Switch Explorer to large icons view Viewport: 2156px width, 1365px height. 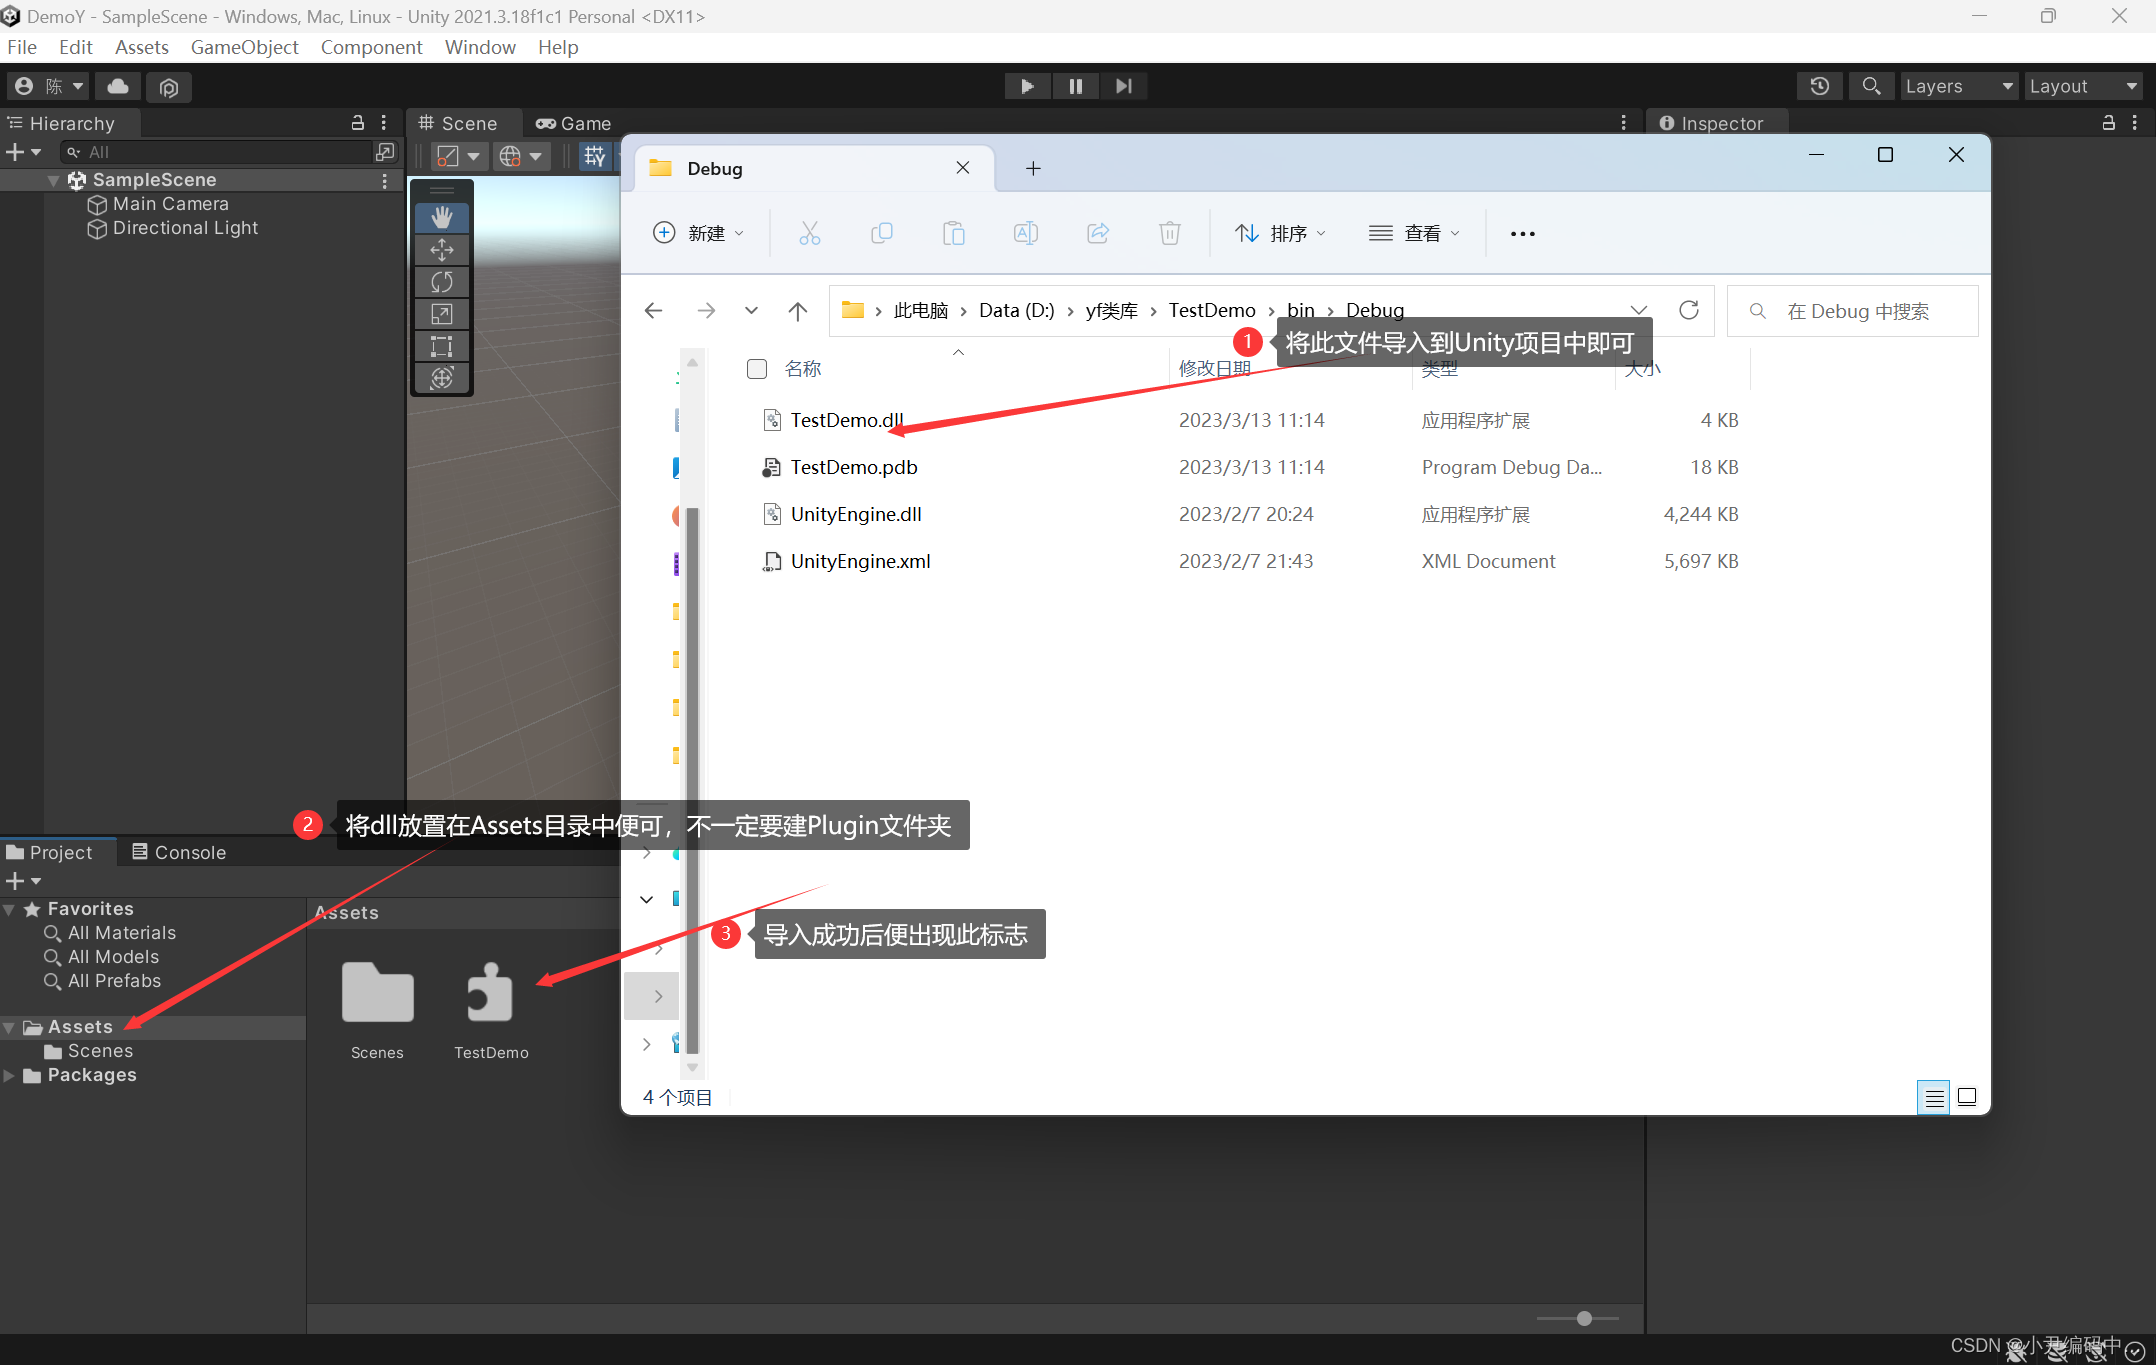[1967, 1097]
